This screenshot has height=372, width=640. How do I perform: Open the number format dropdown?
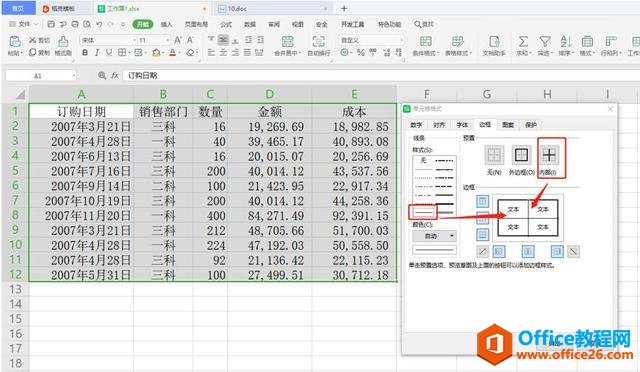pos(401,40)
